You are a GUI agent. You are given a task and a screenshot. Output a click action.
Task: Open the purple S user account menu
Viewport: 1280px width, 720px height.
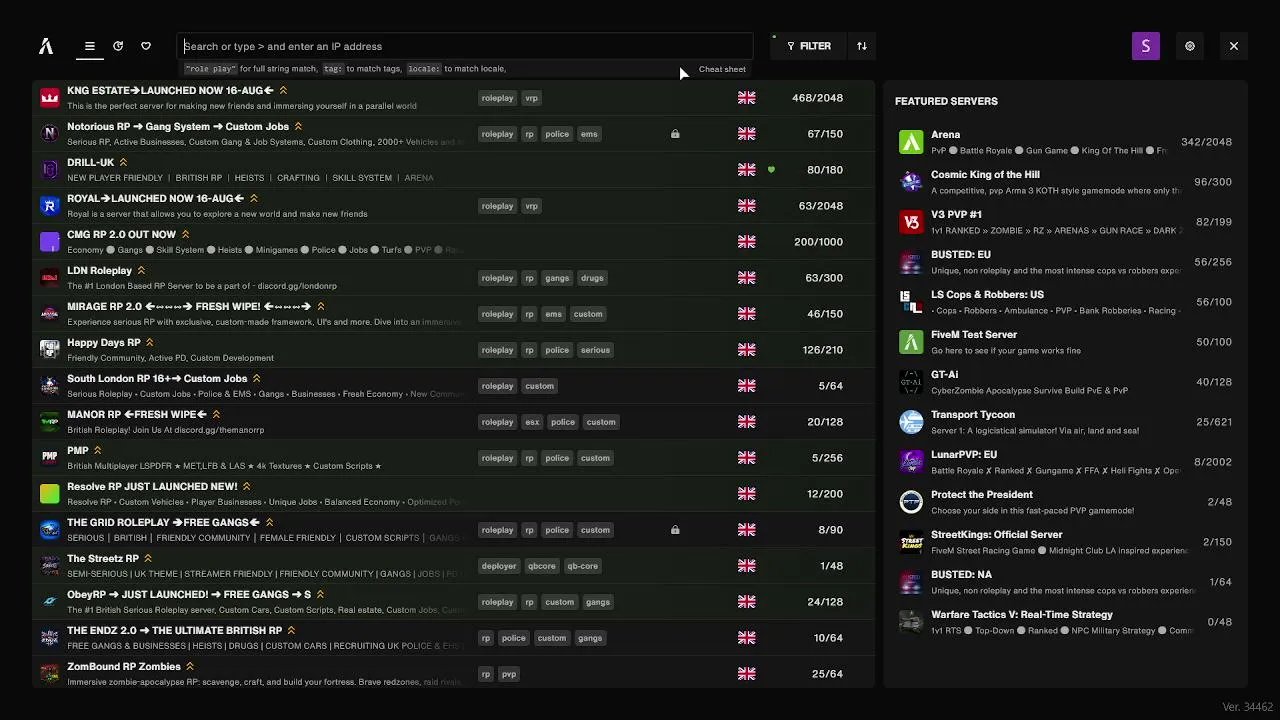pyautogui.click(x=1146, y=46)
